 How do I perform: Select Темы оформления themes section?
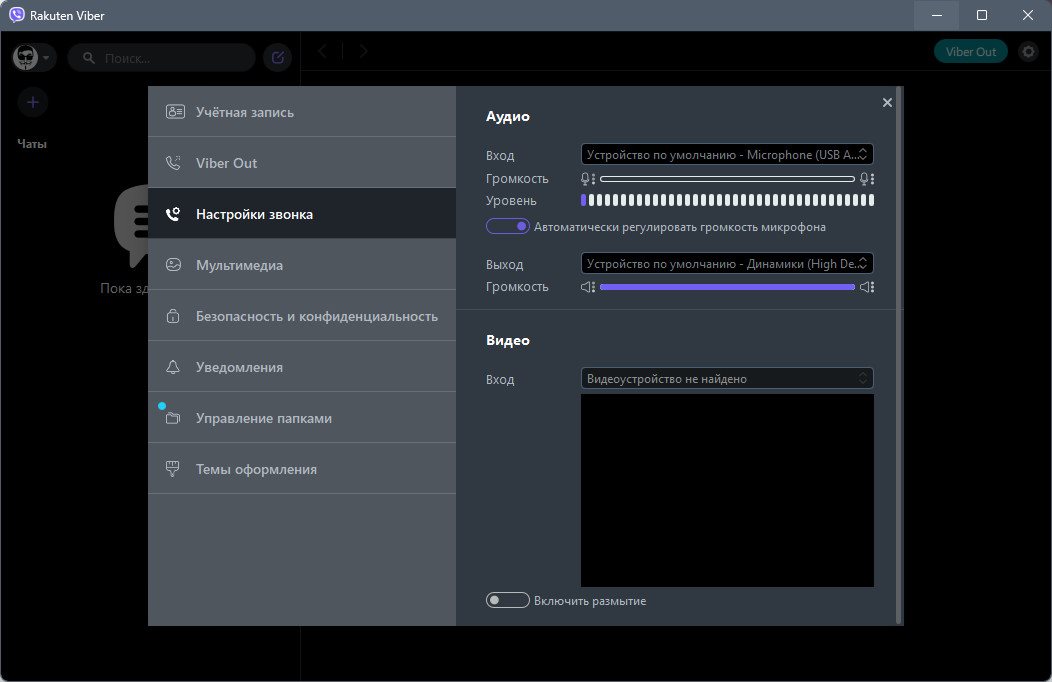click(302, 468)
